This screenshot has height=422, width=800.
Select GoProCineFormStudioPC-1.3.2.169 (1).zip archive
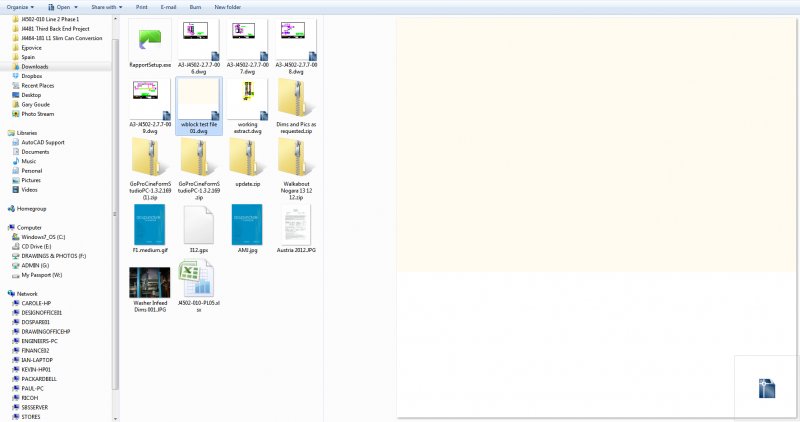150,169
